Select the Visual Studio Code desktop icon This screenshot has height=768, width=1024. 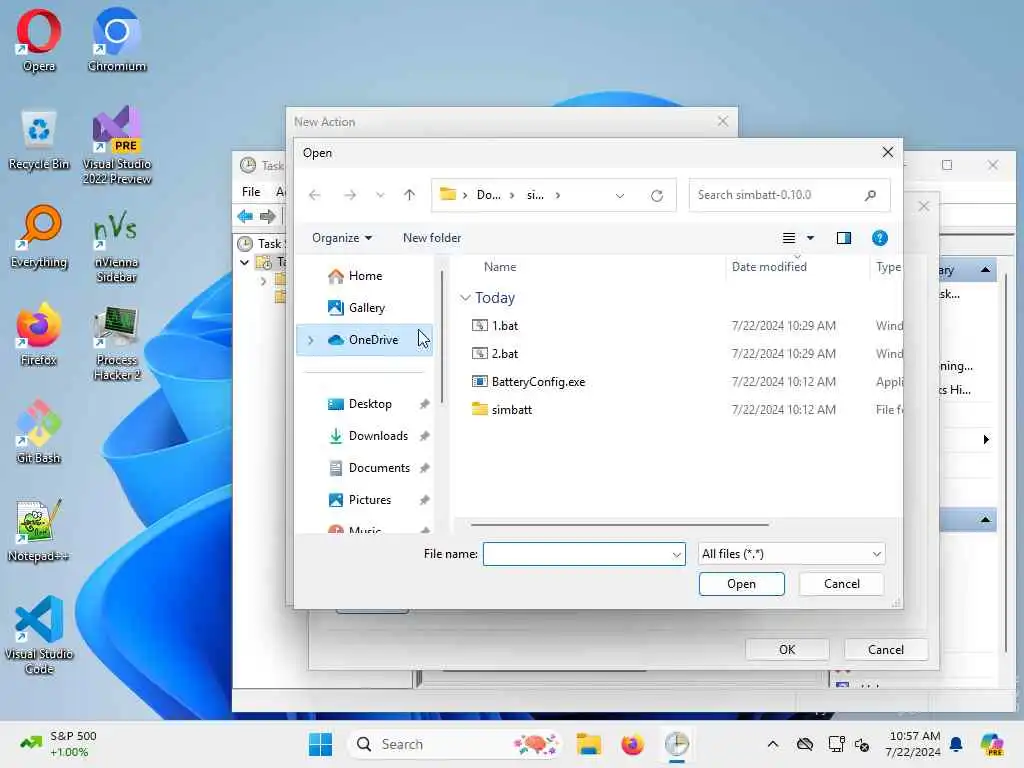click(x=39, y=635)
